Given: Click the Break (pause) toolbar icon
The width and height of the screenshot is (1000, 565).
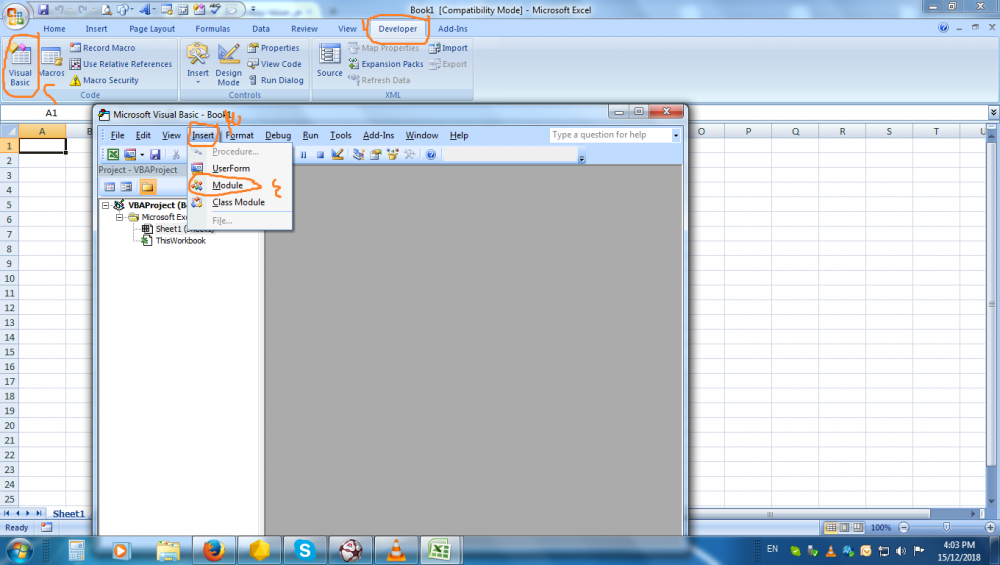Looking at the screenshot, I should click(x=304, y=154).
